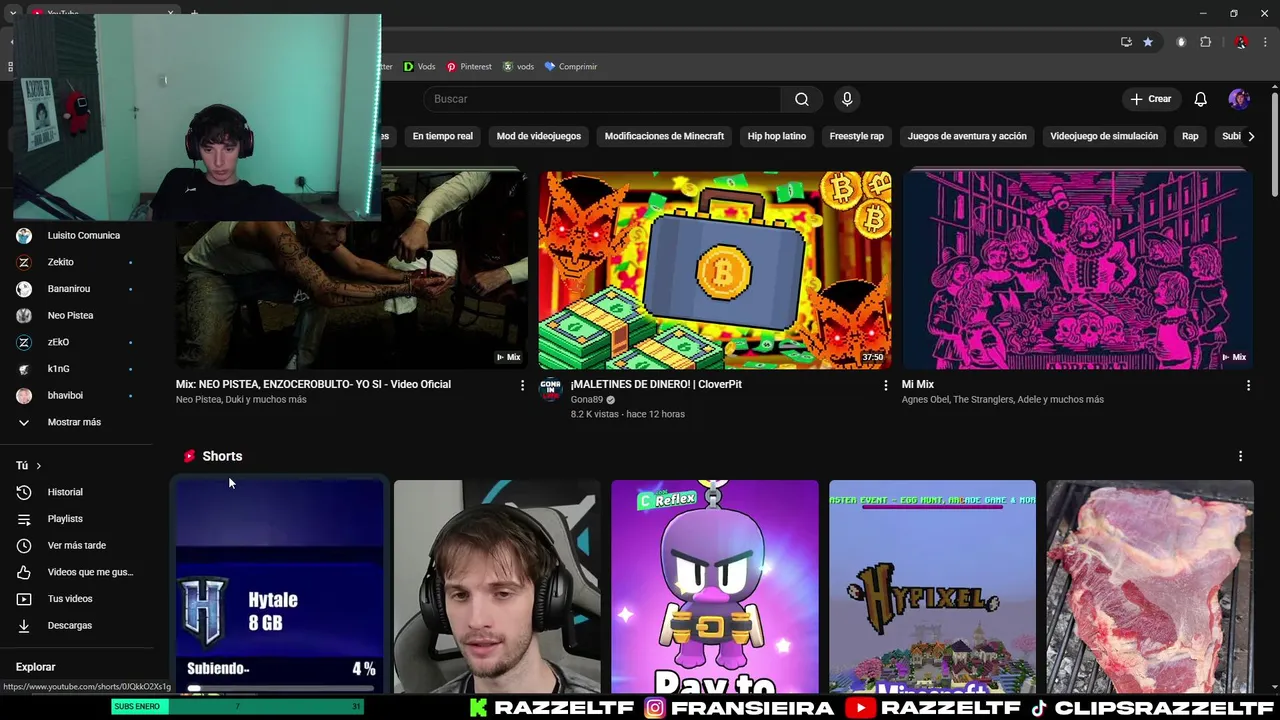1280x720 pixels.
Task: Play the Mi Mix pink thumbnail
Action: [x=1078, y=270]
